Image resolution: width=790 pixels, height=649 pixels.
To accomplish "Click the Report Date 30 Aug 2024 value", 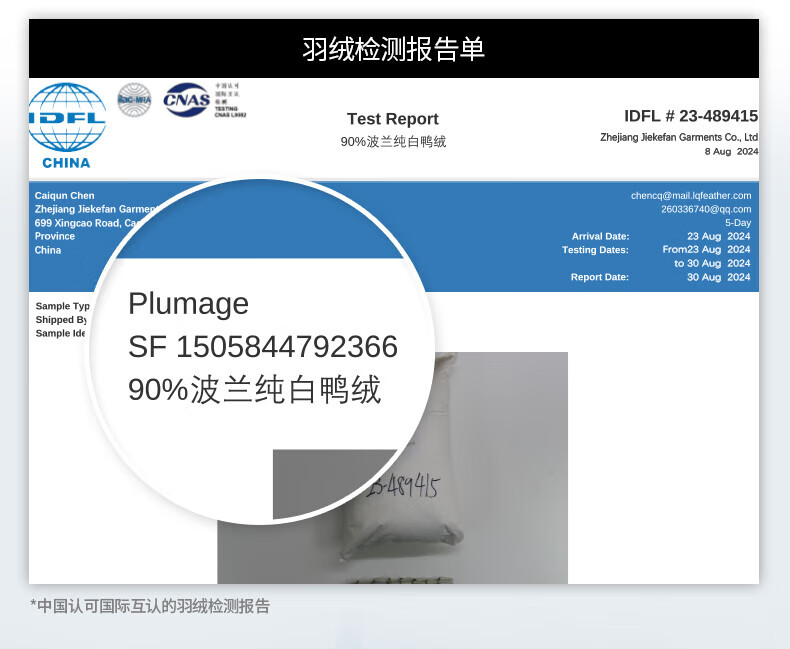I will coord(717,277).
